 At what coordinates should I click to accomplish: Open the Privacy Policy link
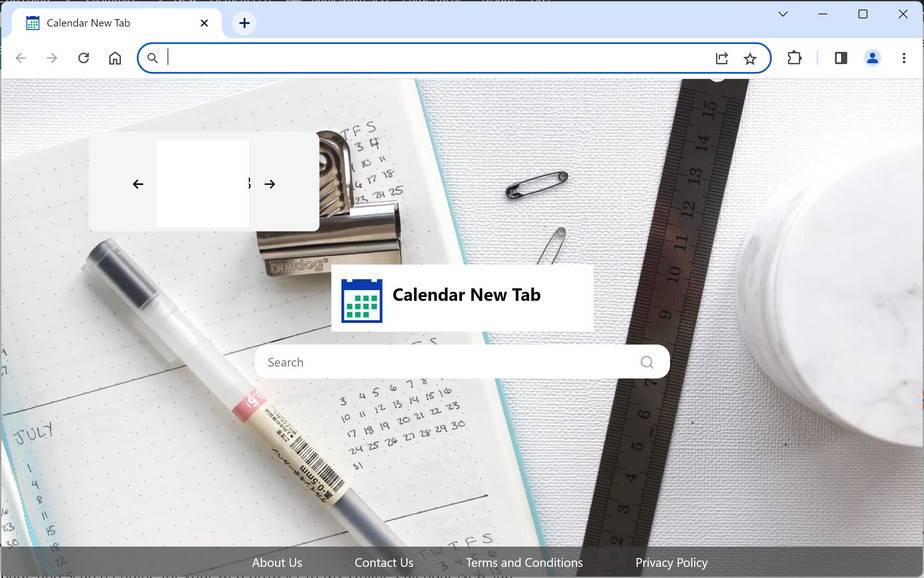point(672,563)
